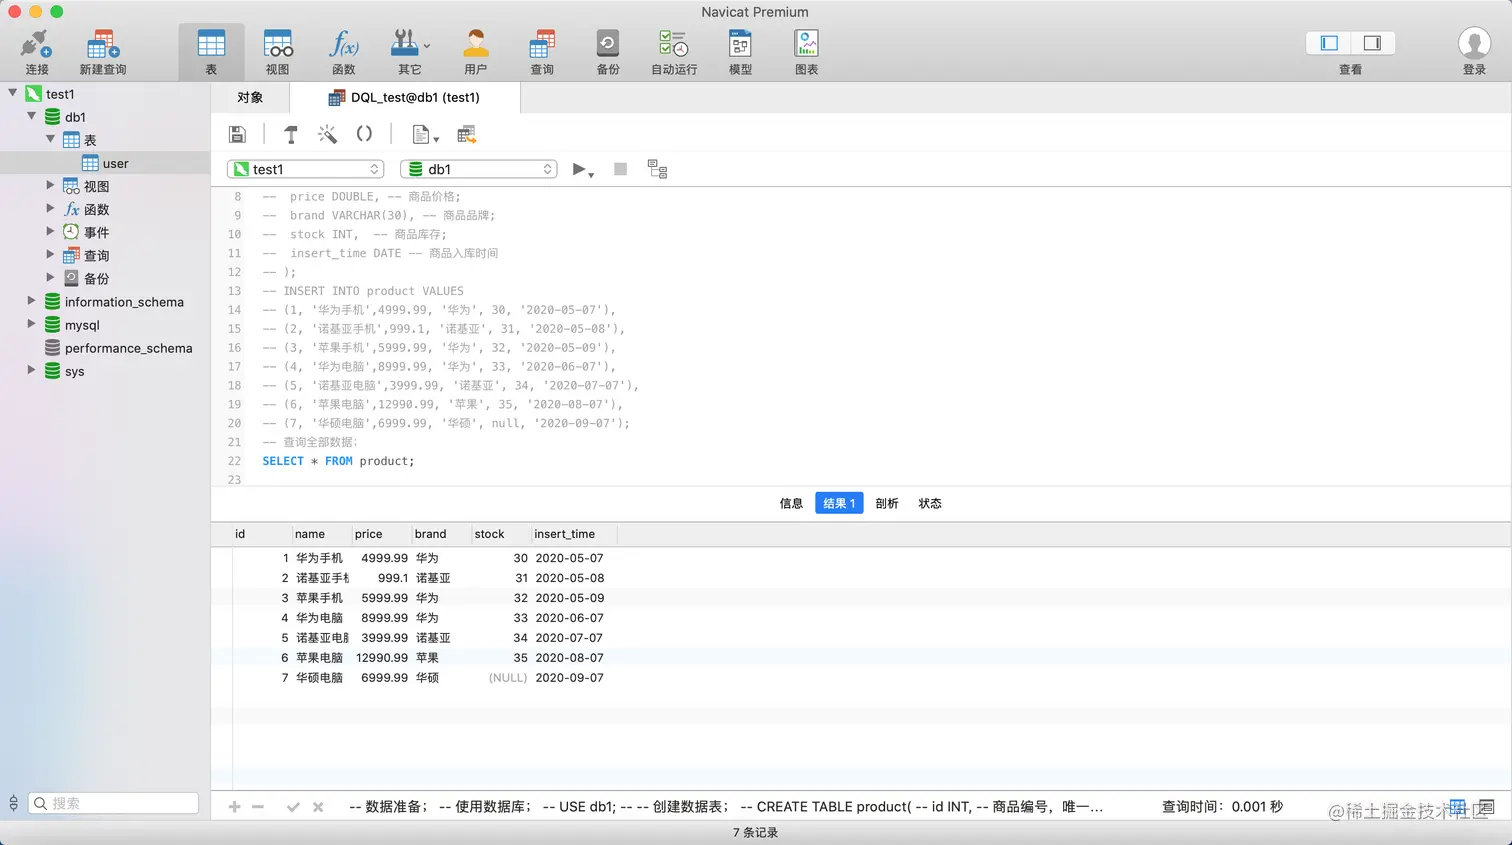Click the sidebar search field

(x=113, y=803)
